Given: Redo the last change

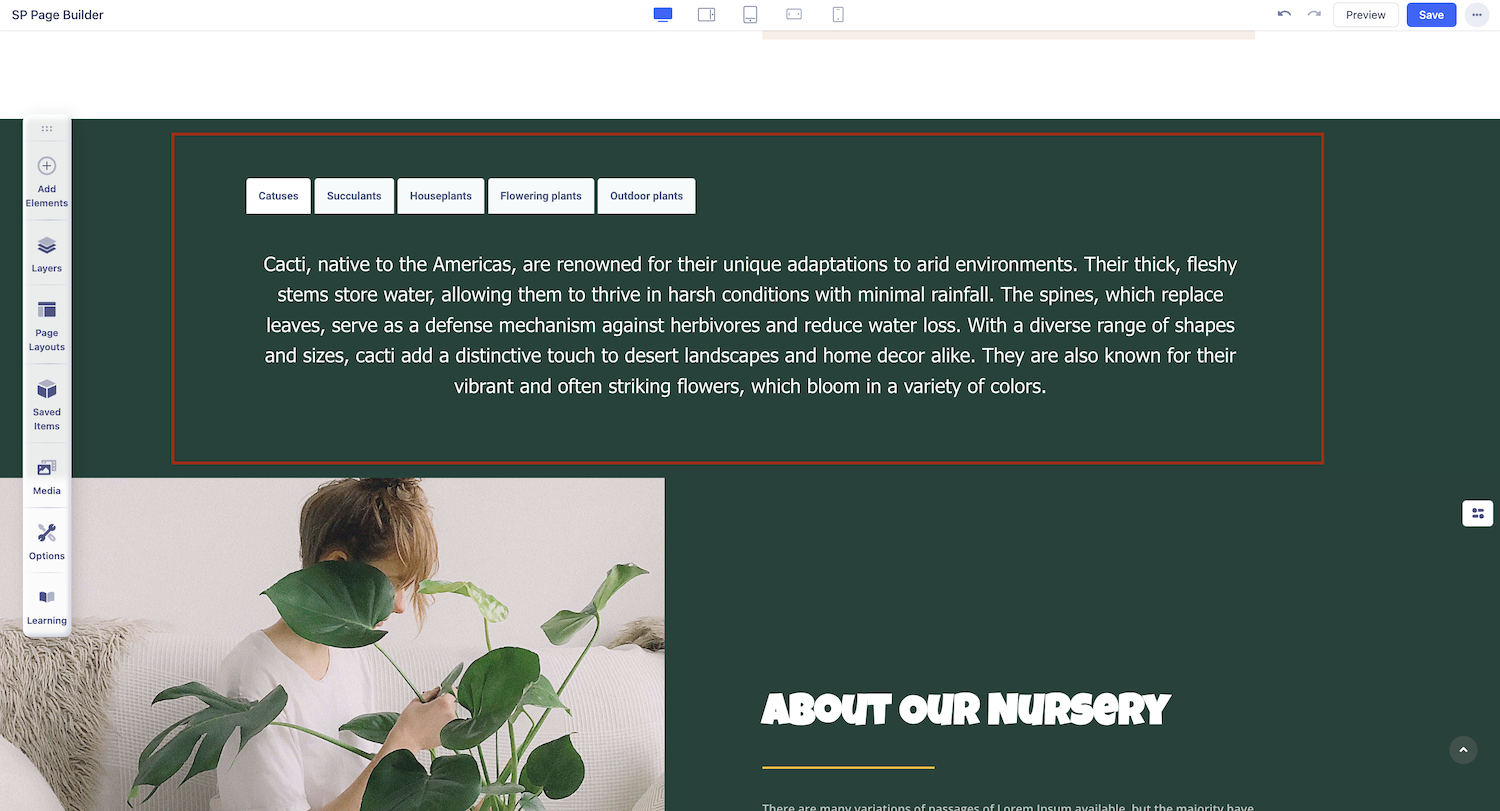Looking at the screenshot, I should pyautogui.click(x=1314, y=14).
